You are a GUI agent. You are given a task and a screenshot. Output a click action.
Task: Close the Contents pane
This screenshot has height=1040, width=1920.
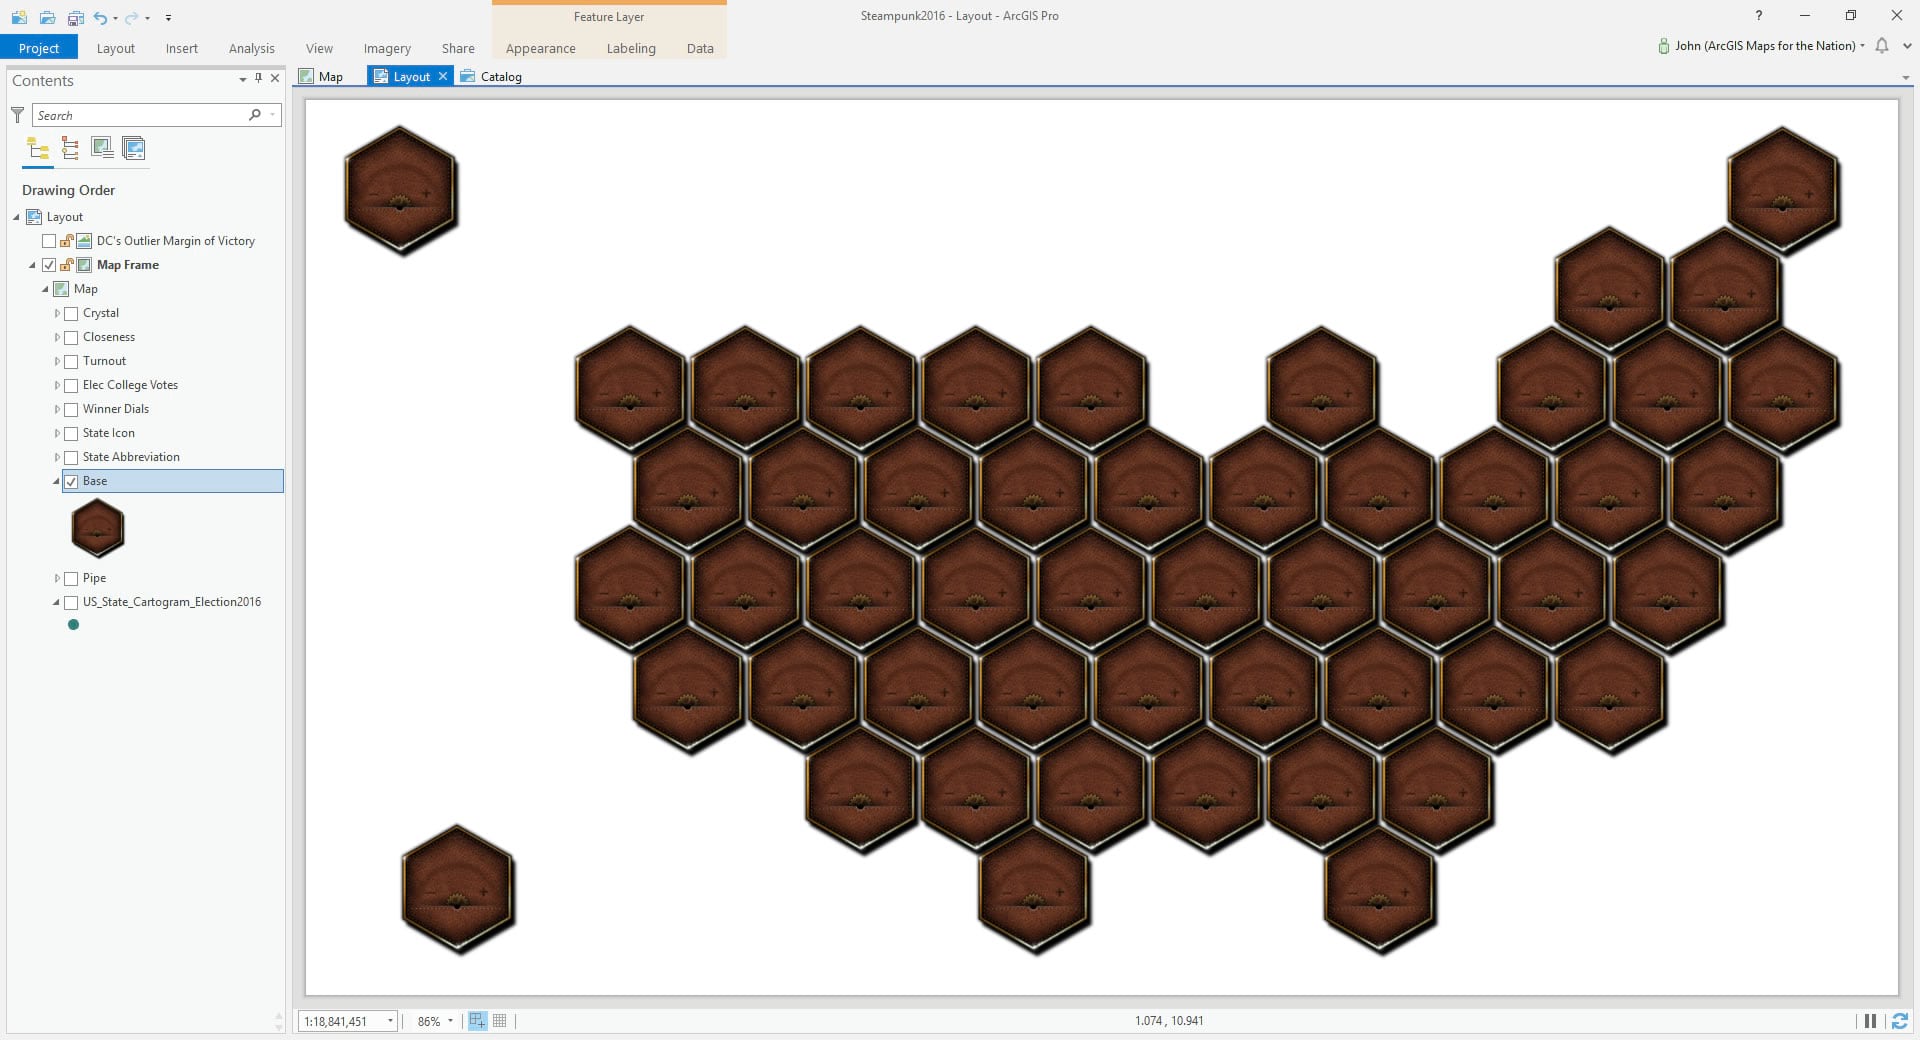point(275,79)
